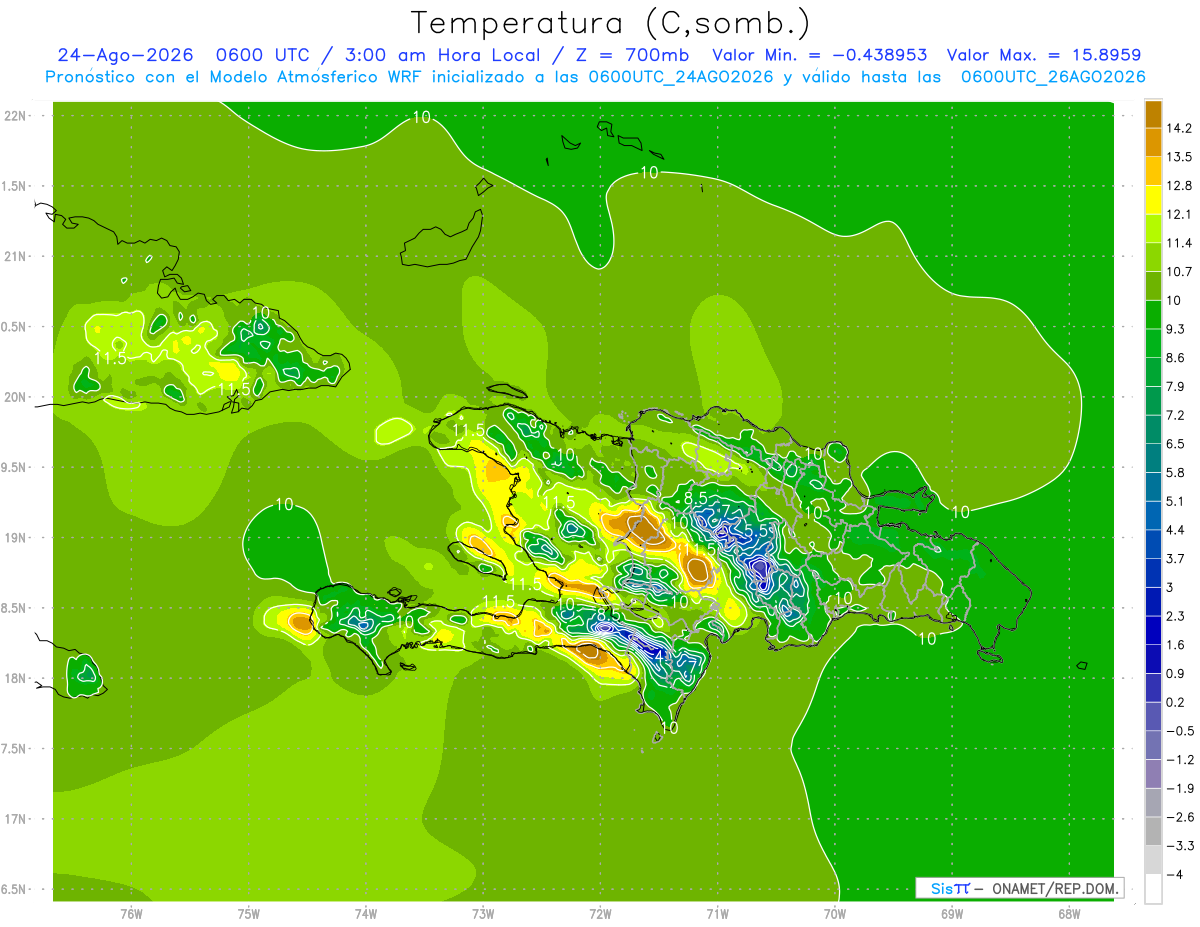Click the "71W" longitude axis label
This screenshot has height=927, width=1200.
pos(717,913)
